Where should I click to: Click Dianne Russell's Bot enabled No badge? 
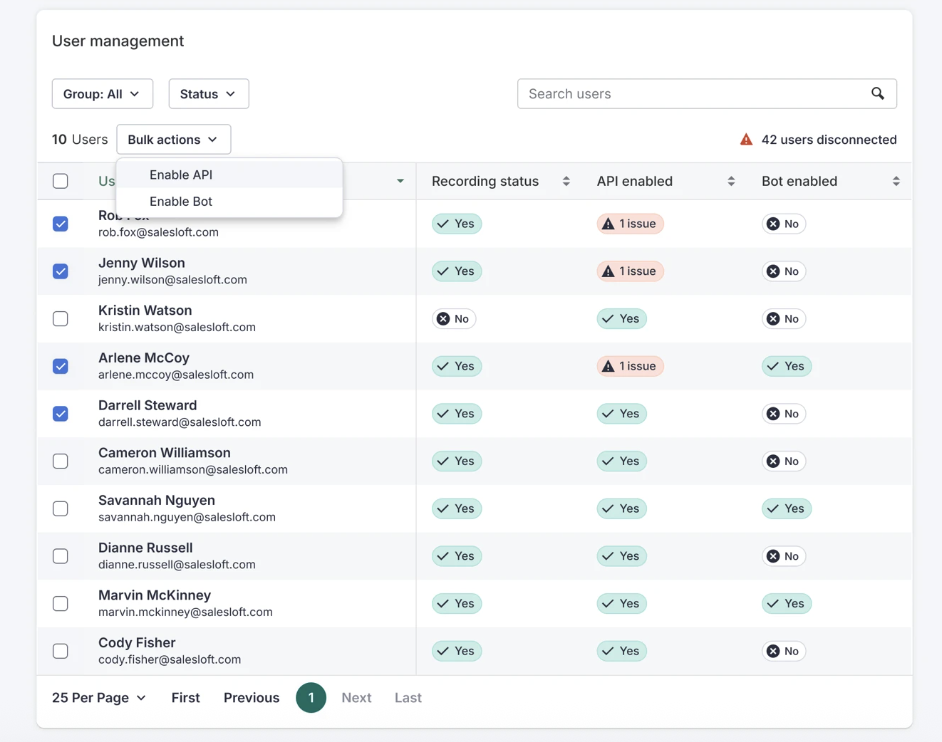click(x=783, y=556)
